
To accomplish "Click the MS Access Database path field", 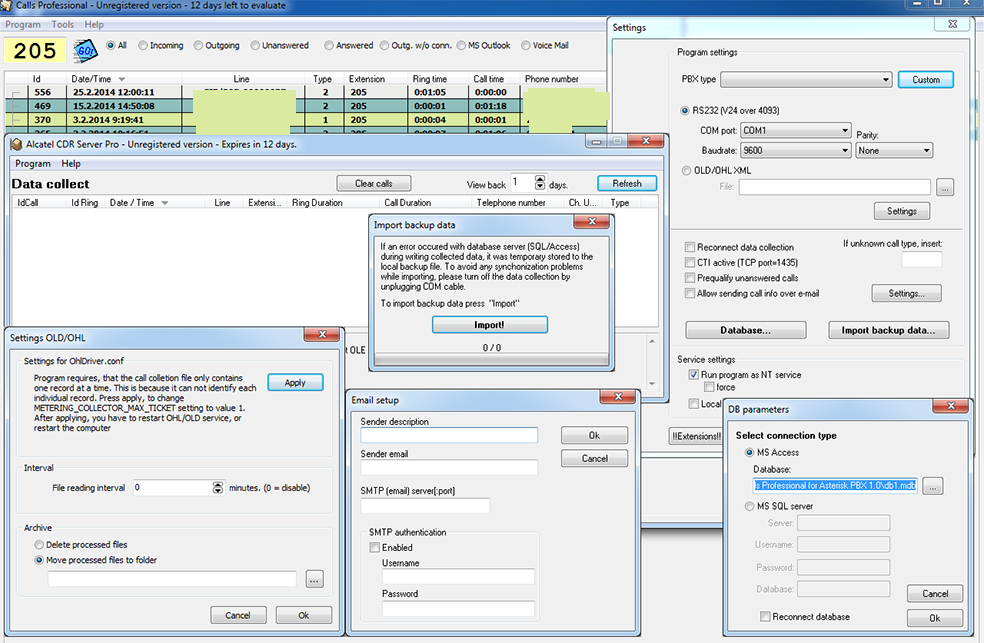I will coord(835,486).
